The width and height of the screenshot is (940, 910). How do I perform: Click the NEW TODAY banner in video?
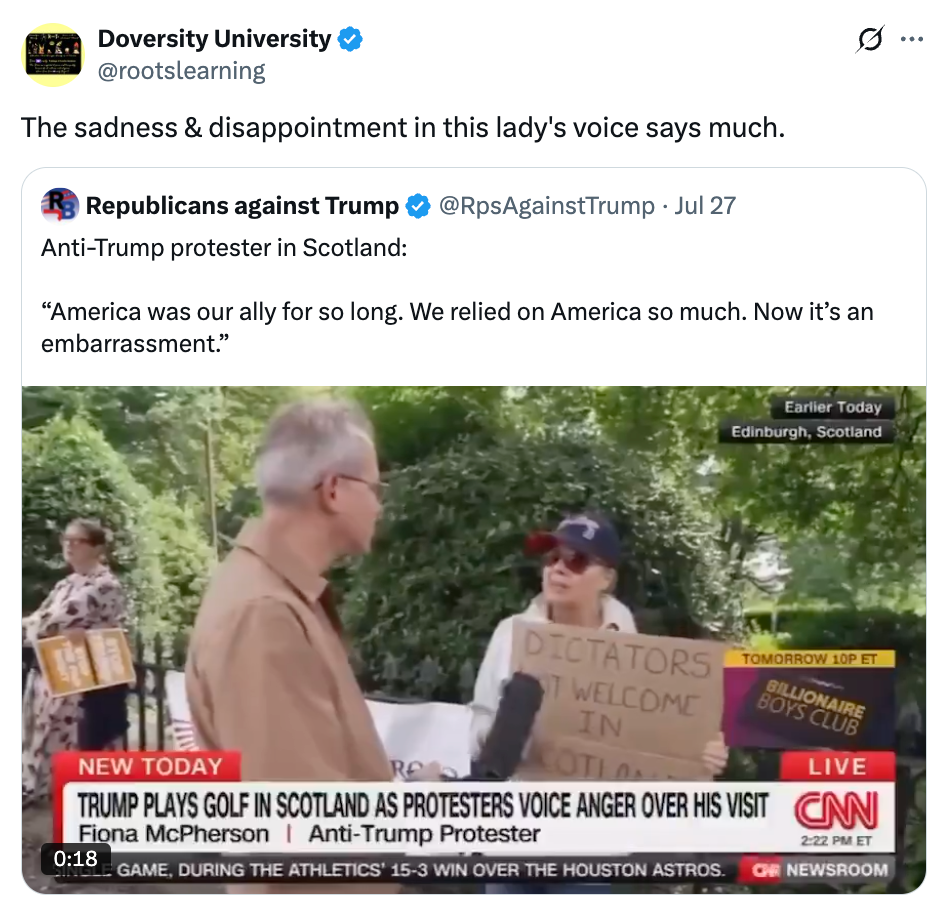coord(150,766)
